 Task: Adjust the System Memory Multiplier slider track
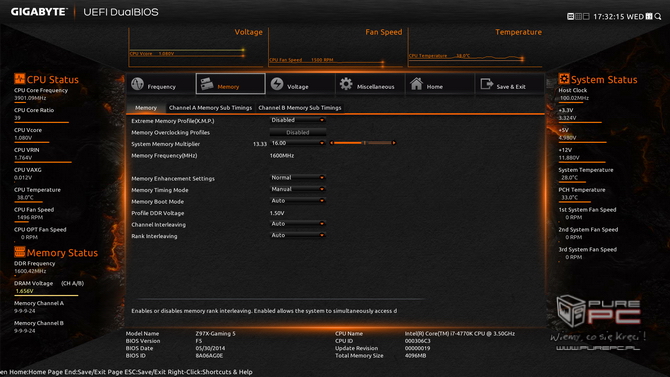pyautogui.click(x=362, y=143)
